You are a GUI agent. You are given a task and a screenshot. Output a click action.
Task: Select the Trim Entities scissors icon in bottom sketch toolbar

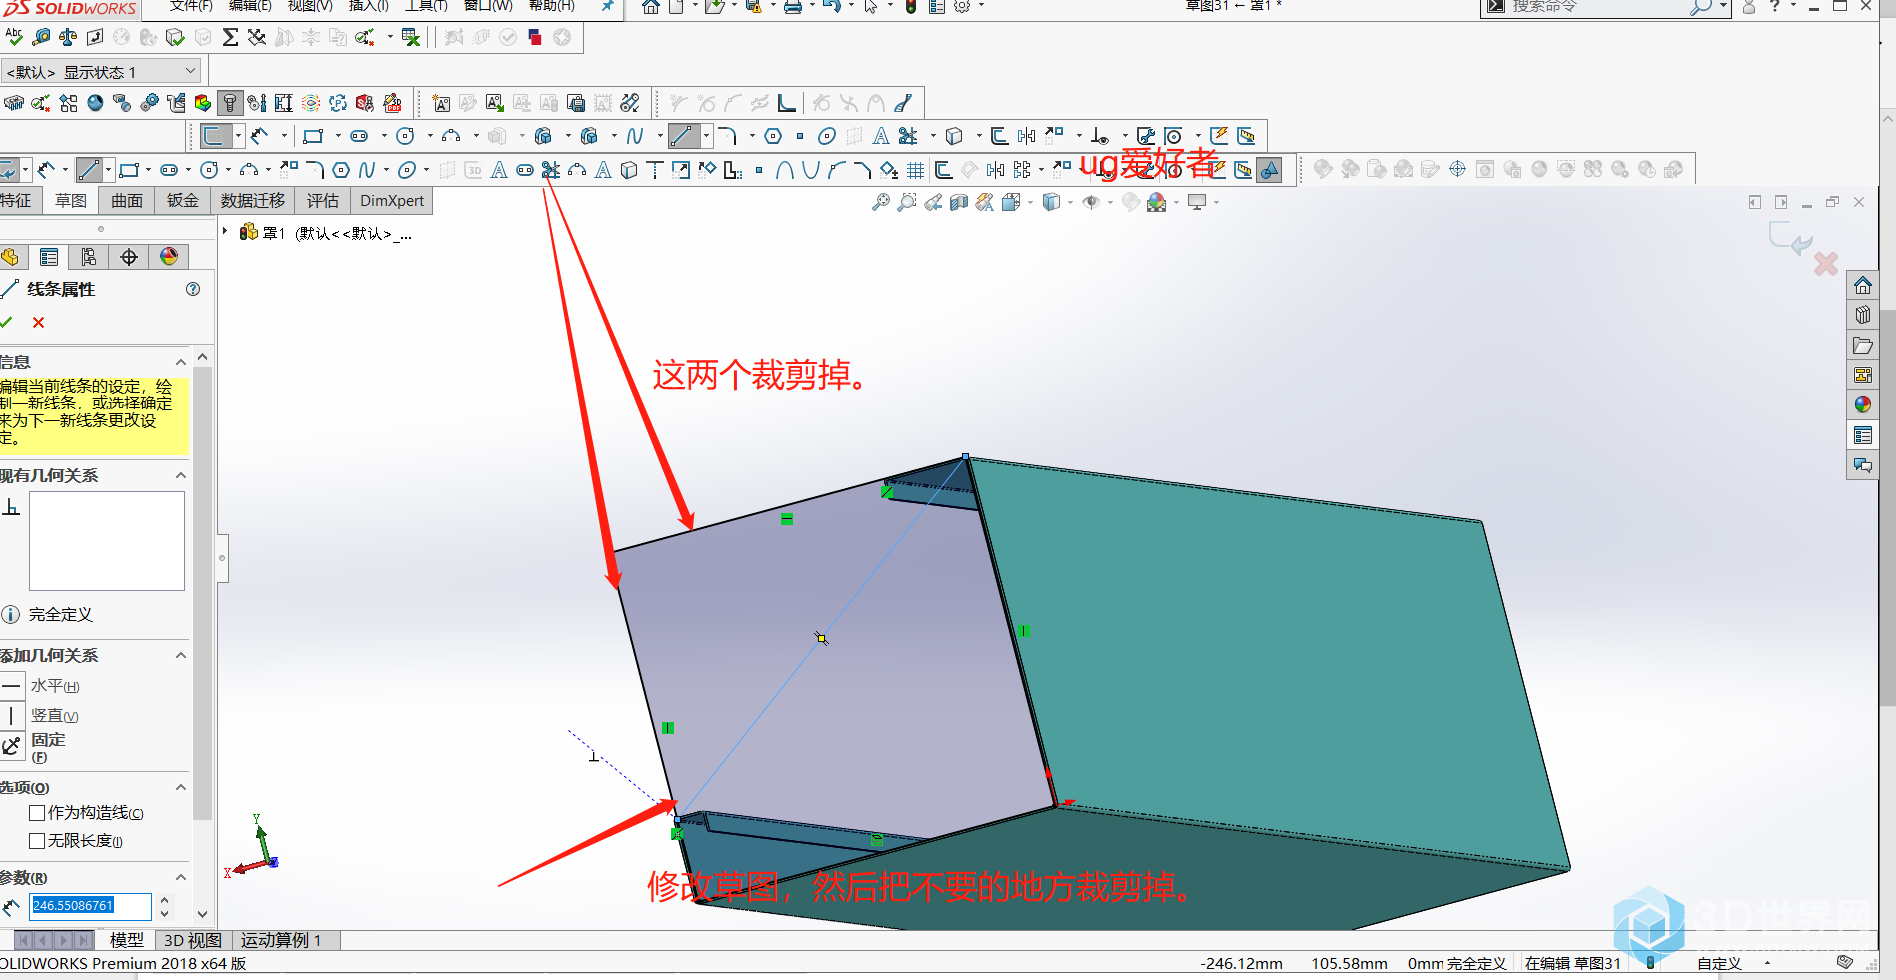(x=551, y=170)
